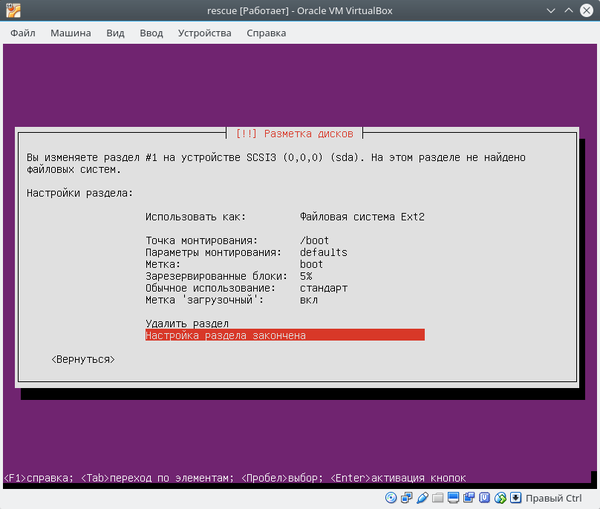Click the mouse integration status icon
This screenshot has height=509, width=600.
tap(500, 498)
